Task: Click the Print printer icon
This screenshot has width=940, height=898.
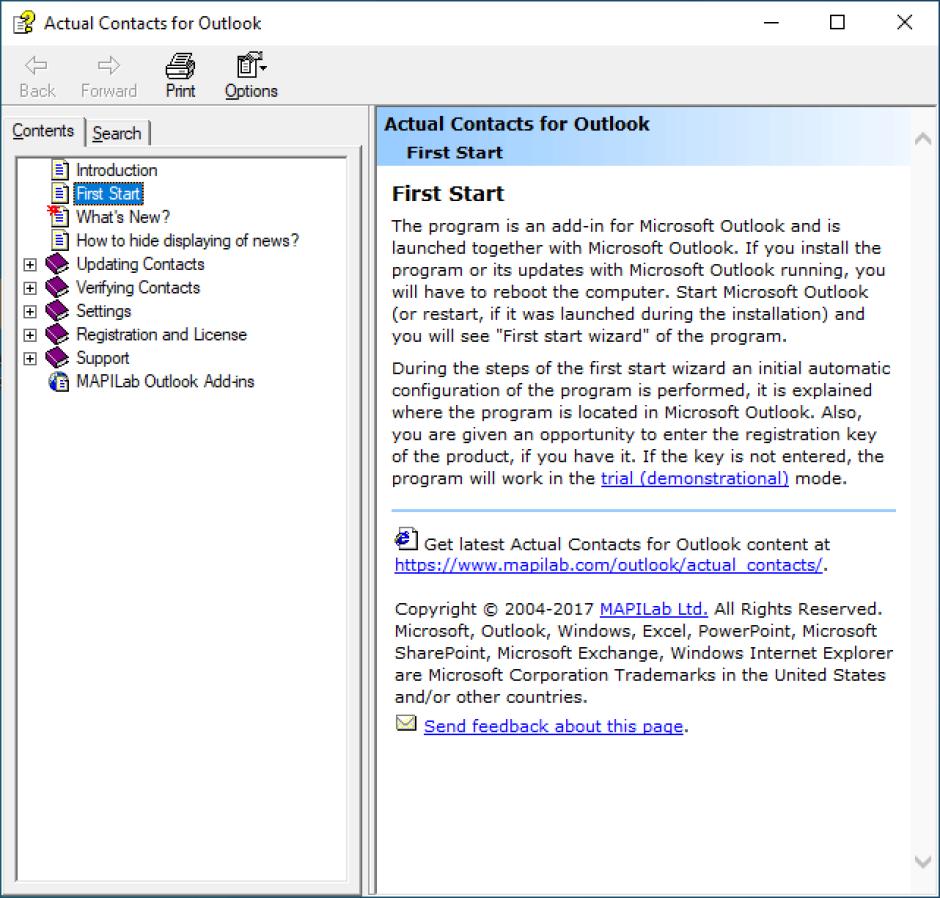Action: coord(180,65)
